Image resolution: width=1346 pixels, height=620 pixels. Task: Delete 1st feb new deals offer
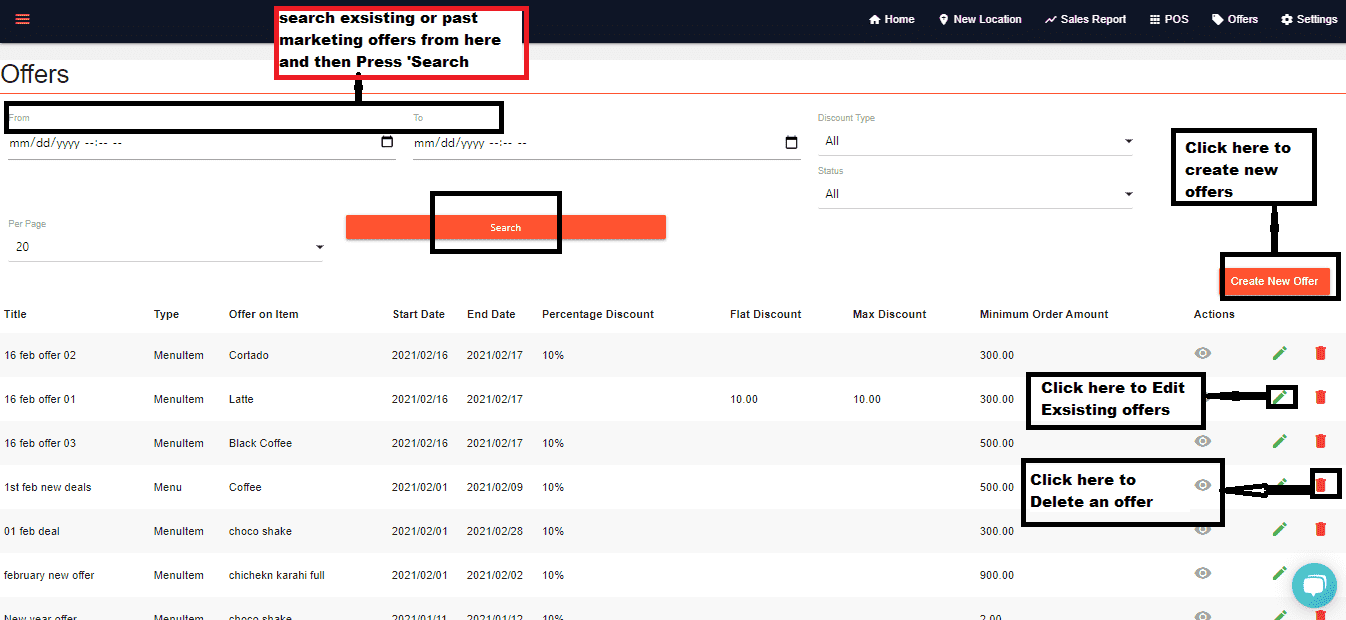1320,485
